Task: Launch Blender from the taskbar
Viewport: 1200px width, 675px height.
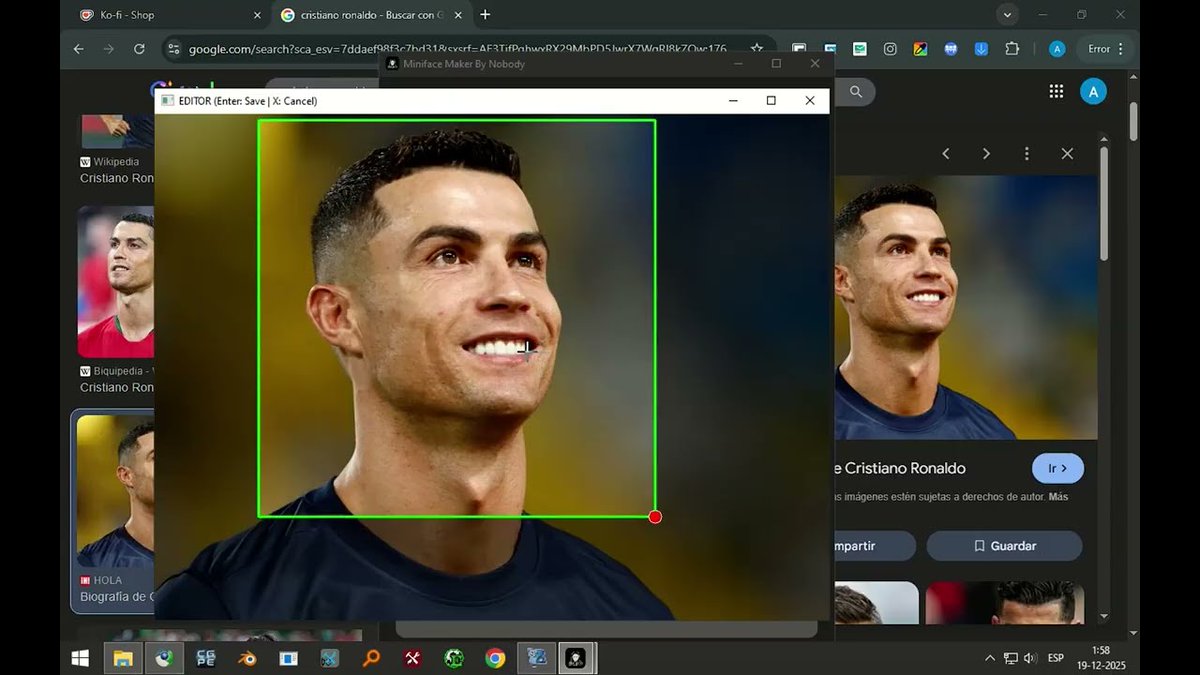Action: coord(246,659)
